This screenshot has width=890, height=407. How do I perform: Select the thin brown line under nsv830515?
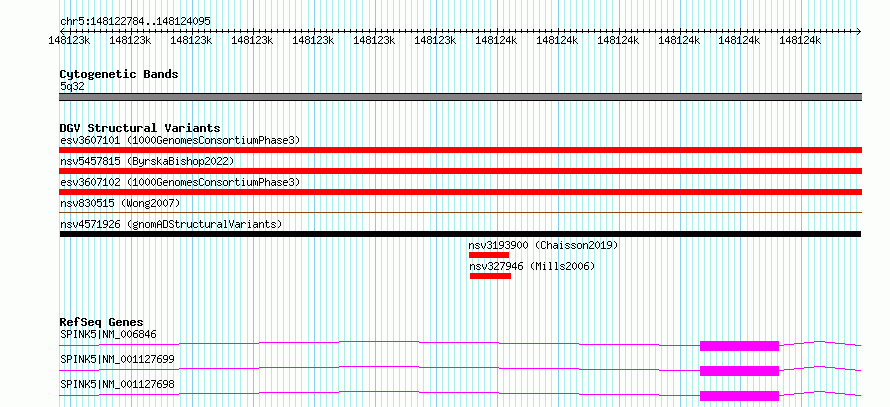click(460, 212)
